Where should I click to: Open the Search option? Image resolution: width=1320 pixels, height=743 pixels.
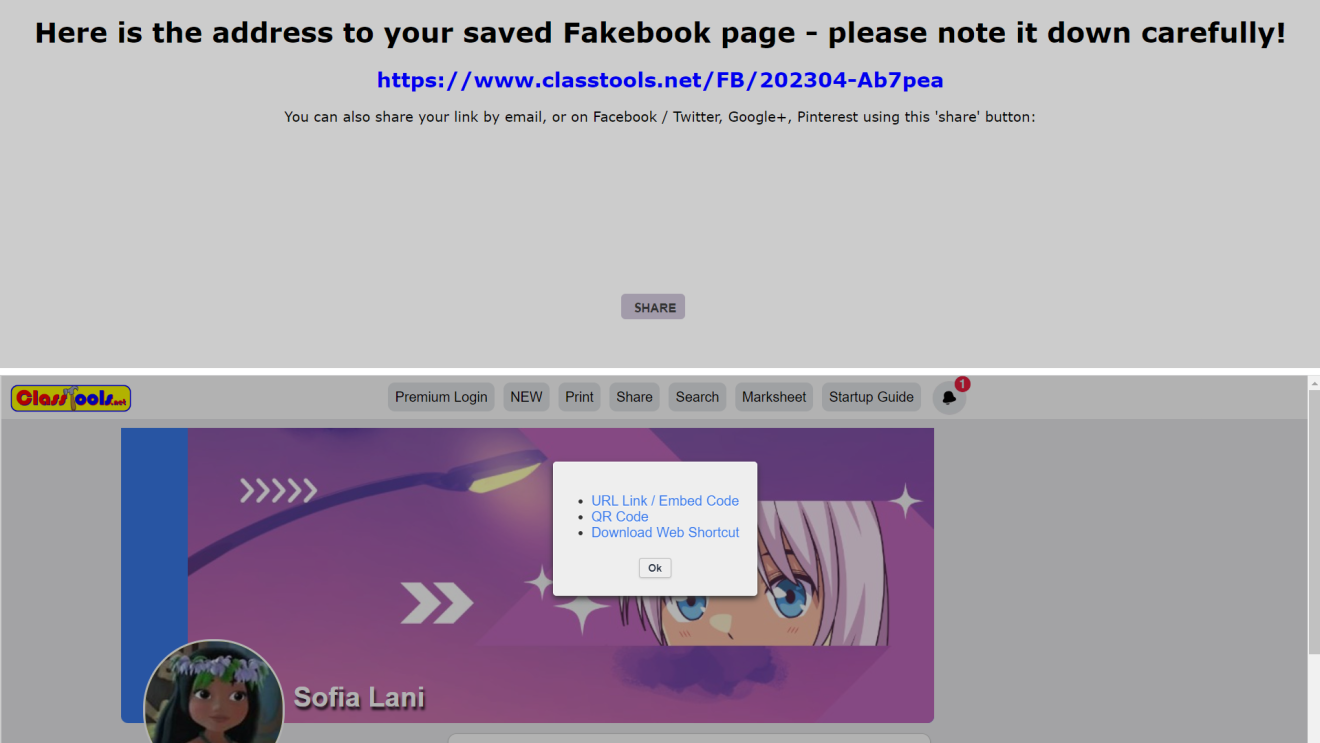[x=697, y=397]
